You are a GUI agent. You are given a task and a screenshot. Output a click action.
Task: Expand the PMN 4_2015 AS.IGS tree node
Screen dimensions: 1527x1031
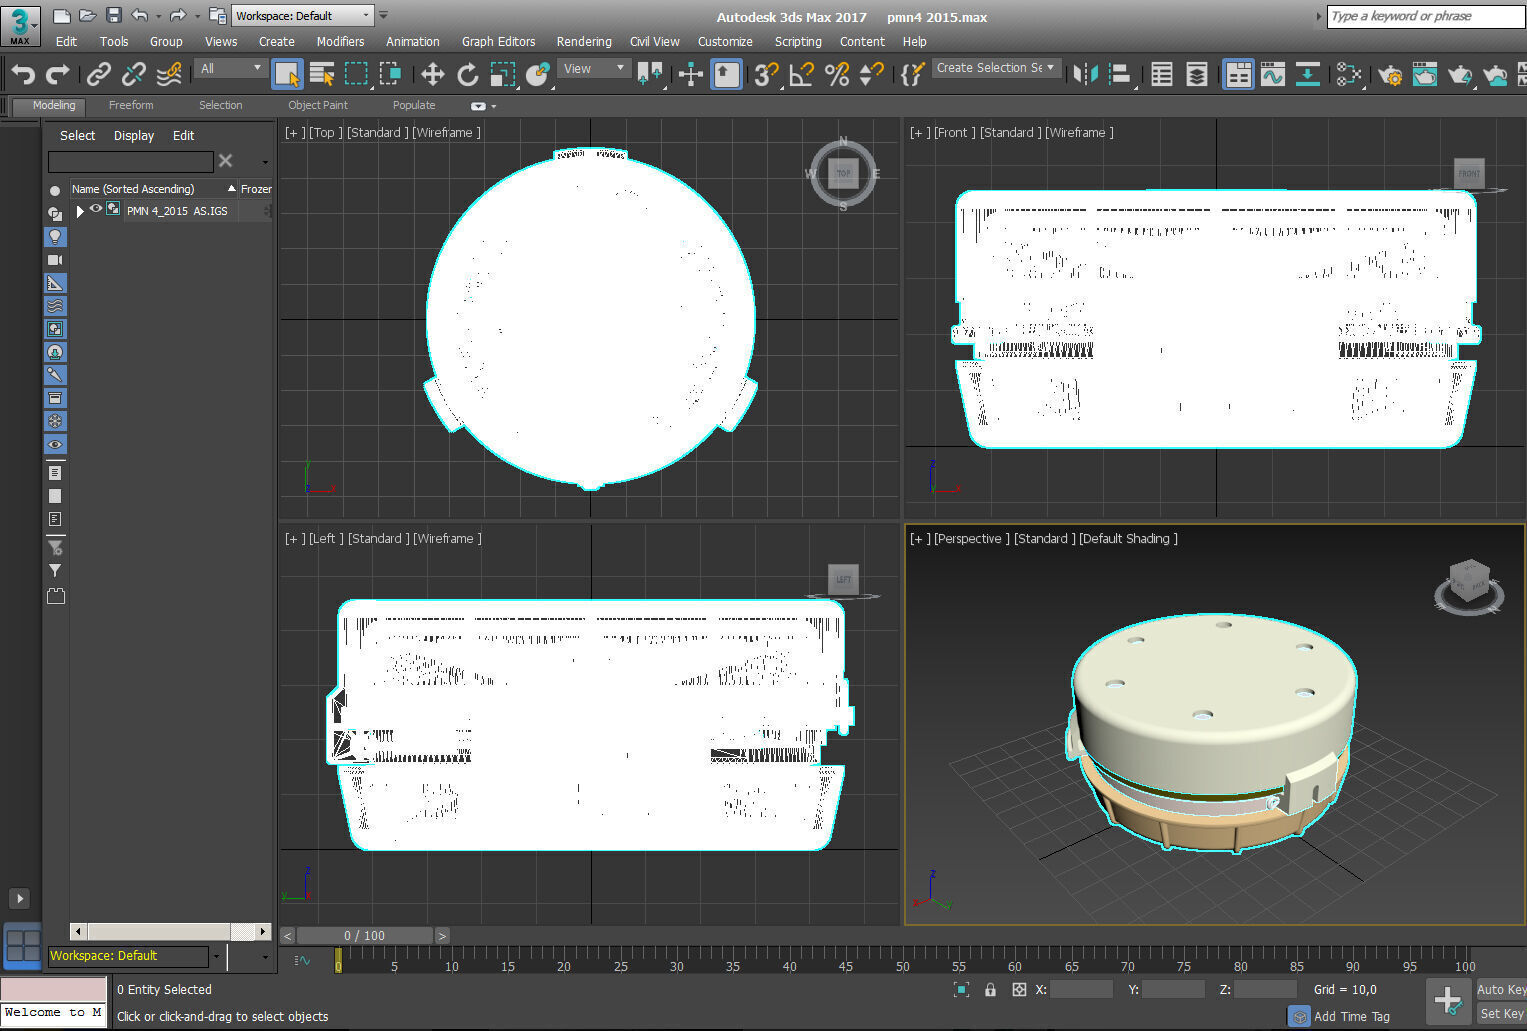pos(80,211)
